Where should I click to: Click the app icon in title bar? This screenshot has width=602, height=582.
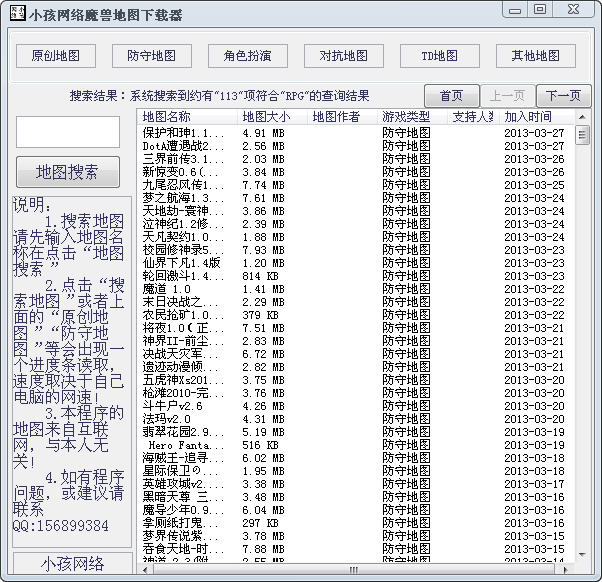16,12
